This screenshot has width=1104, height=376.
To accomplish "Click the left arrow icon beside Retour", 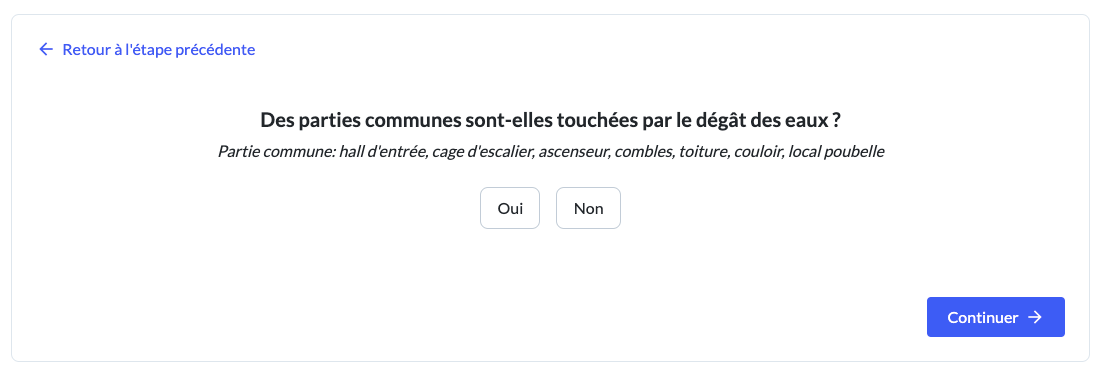I will pyautogui.click(x=46, y=49).
